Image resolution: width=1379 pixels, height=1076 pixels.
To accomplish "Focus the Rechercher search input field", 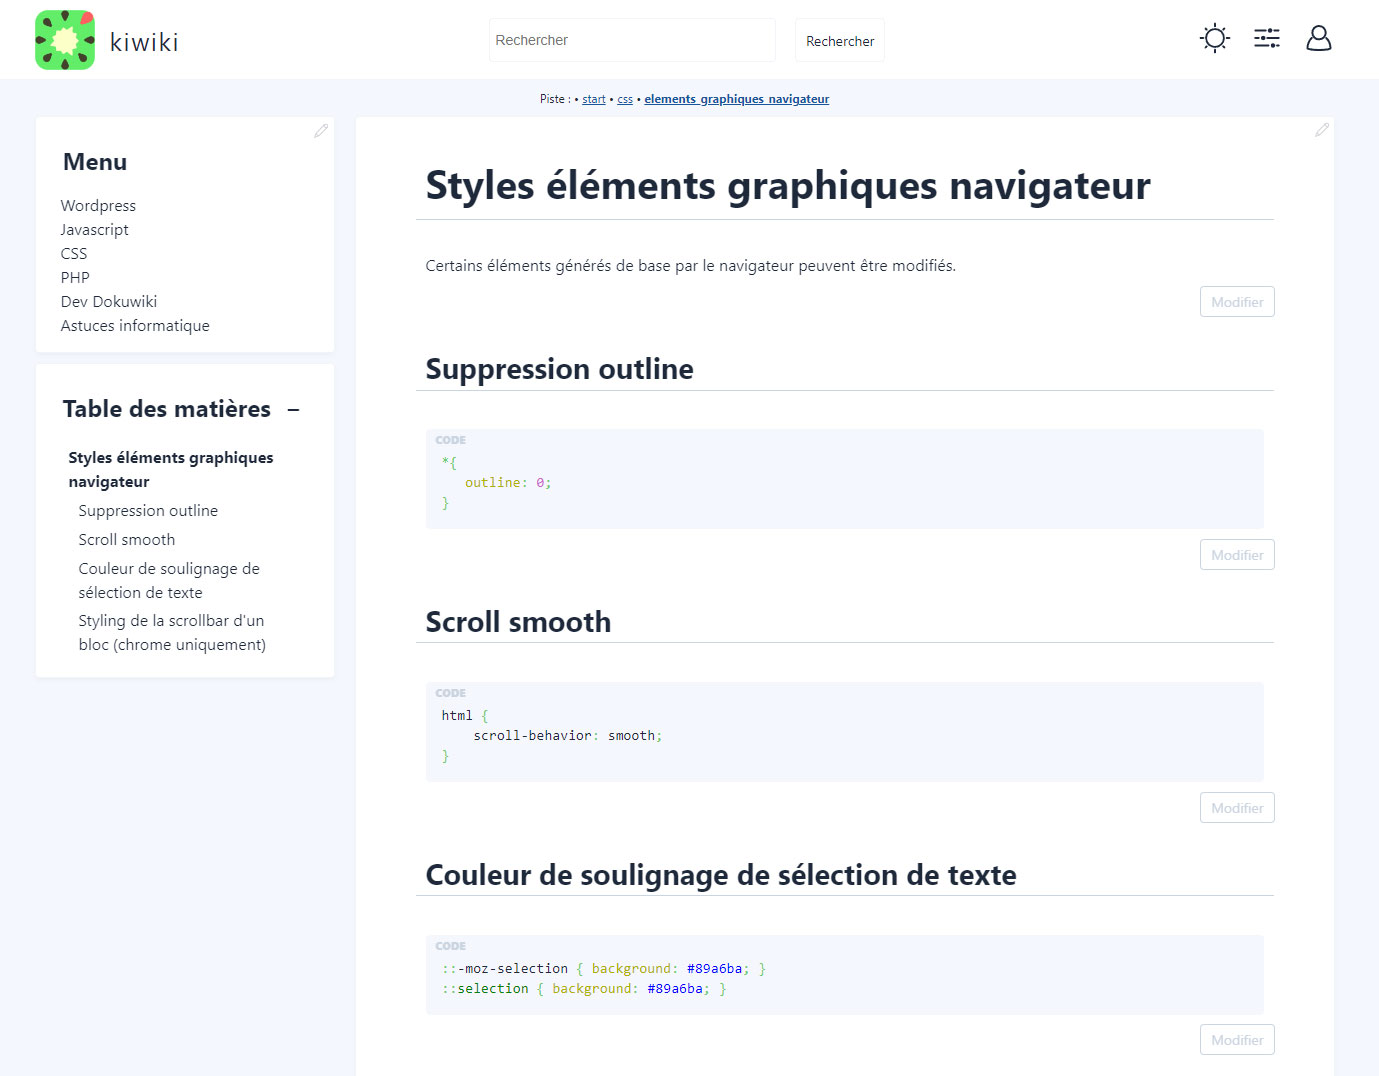I will pyautogui.click(x=632, y=40).
